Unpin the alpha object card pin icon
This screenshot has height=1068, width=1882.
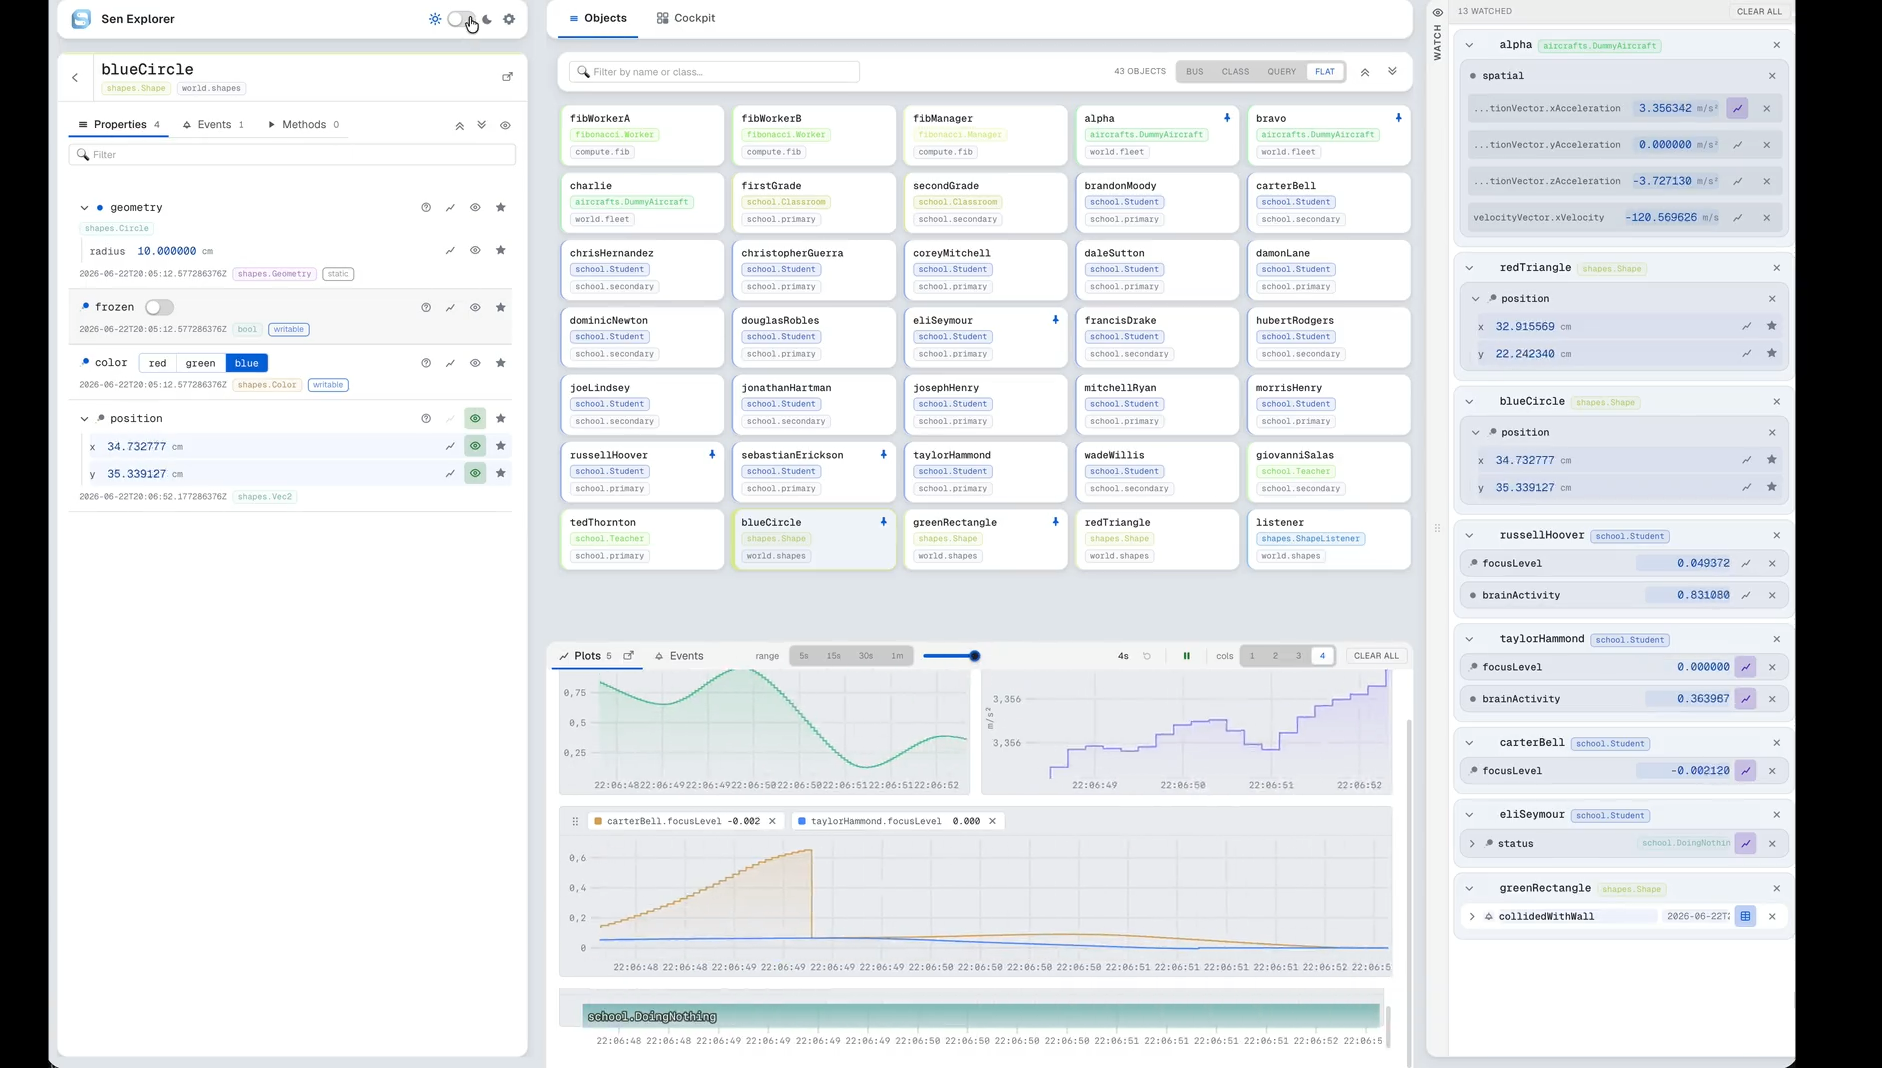tap(1227, 118)
